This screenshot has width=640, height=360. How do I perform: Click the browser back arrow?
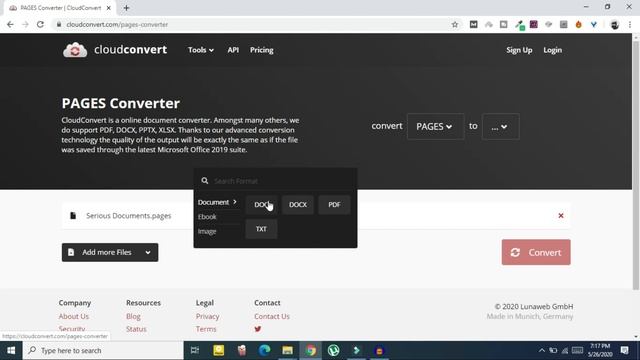10,24
